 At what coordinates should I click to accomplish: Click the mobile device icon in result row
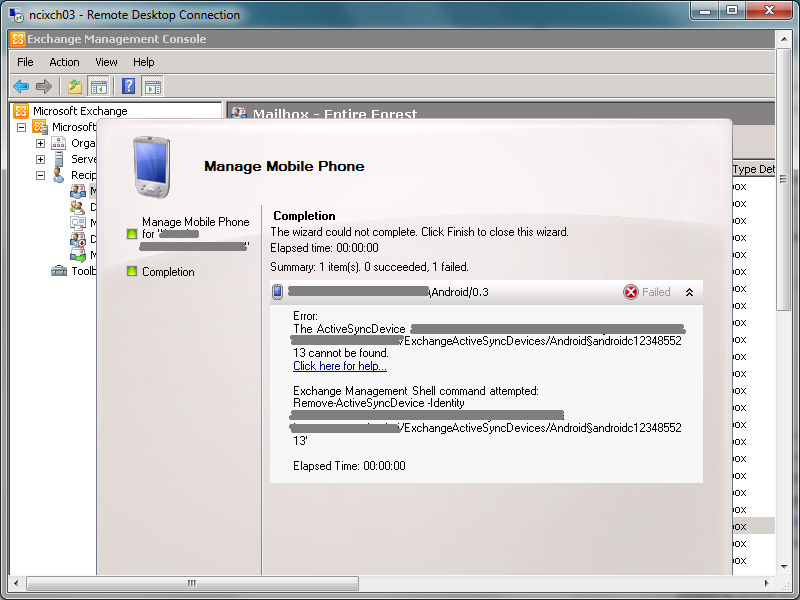pos(277,292)
